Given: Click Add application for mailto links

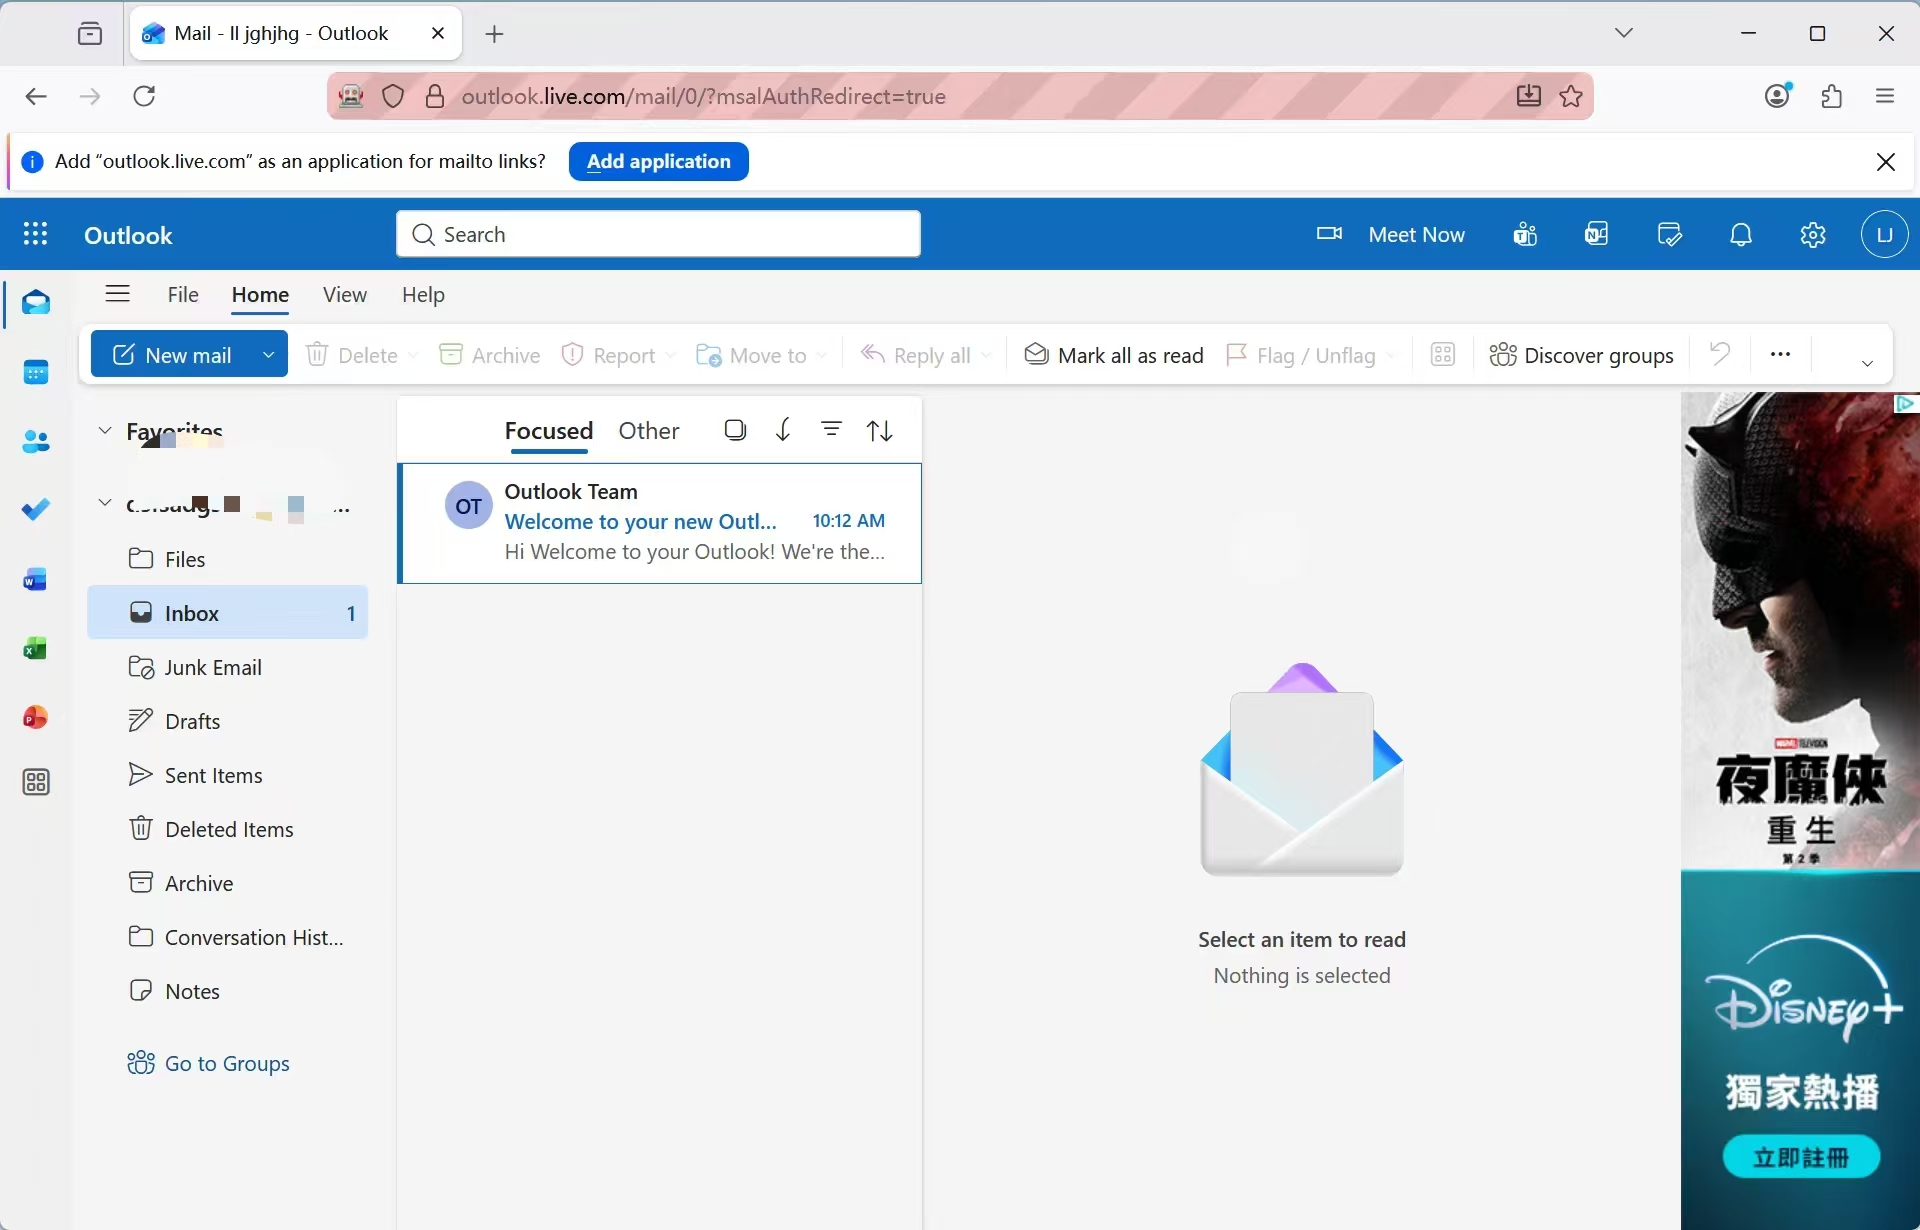Looking at the screenshot, I should pyautogui.click(x=657, y=161).
